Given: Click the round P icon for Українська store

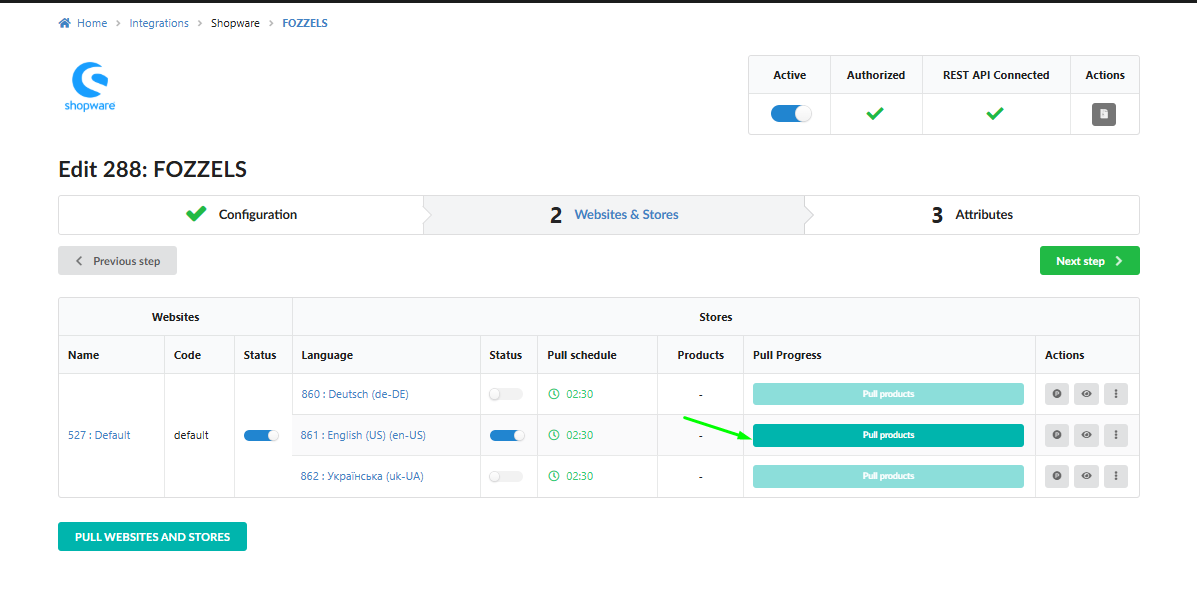Looking at the screenshot, I should 1057,476.
